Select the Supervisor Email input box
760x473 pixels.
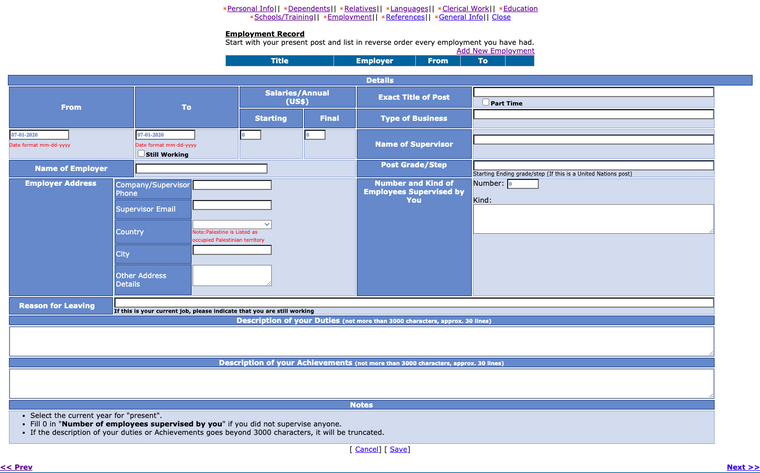pos(232,205)
